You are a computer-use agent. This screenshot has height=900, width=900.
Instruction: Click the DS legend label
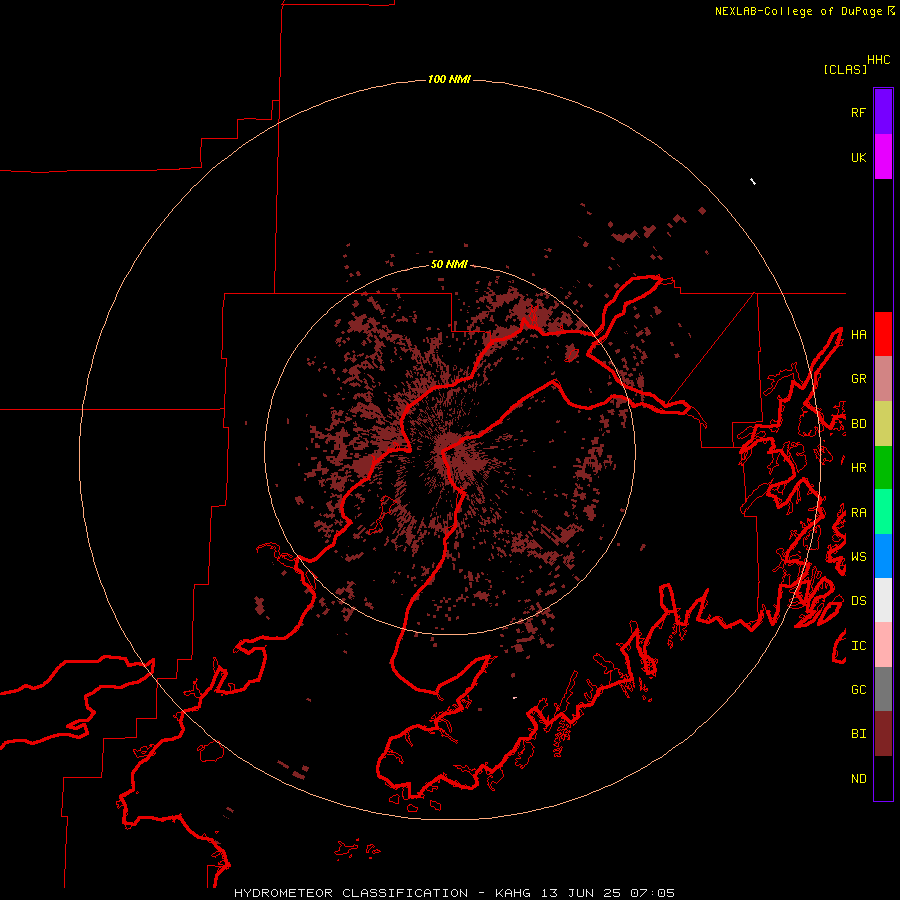(x=858, y=600)
